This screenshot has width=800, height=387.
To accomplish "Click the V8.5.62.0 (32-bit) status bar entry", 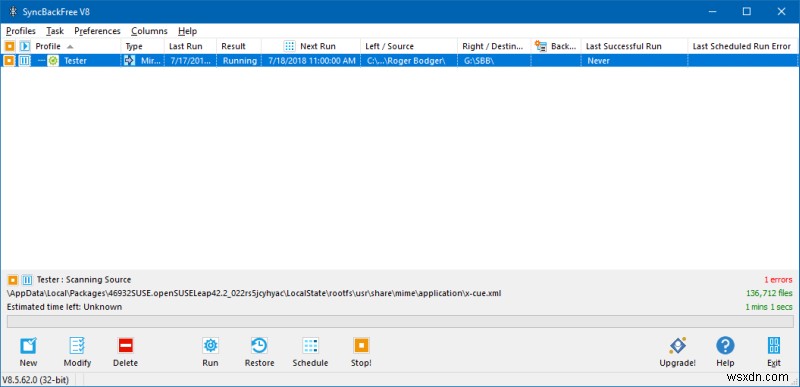I will click(36, 380).
